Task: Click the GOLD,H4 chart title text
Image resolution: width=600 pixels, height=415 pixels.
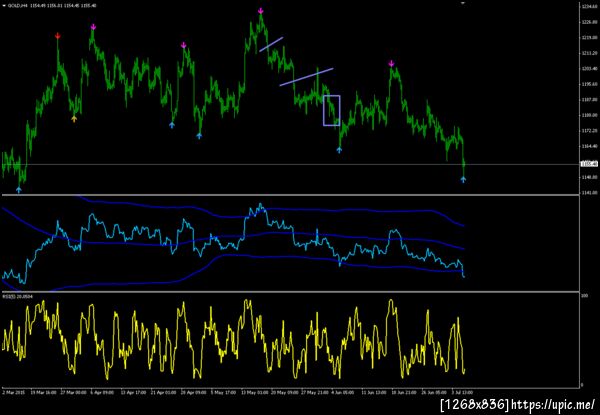Action: tap(16, 6)
